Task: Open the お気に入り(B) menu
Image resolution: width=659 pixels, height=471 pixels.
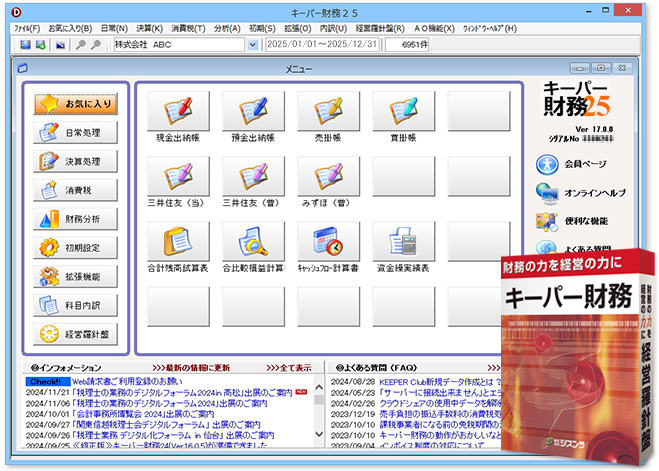Action: (70, 29)
